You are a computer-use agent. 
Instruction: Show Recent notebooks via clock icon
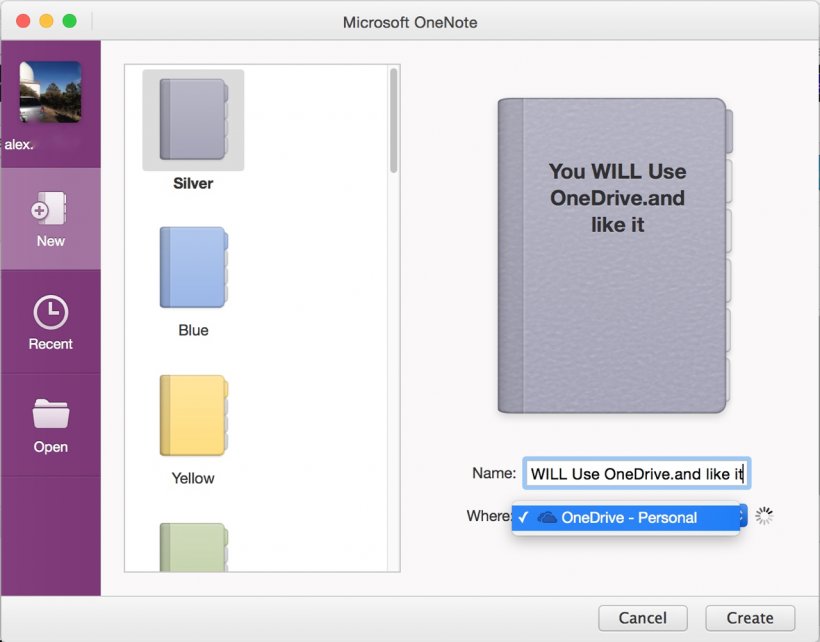(x=51, y=313)
